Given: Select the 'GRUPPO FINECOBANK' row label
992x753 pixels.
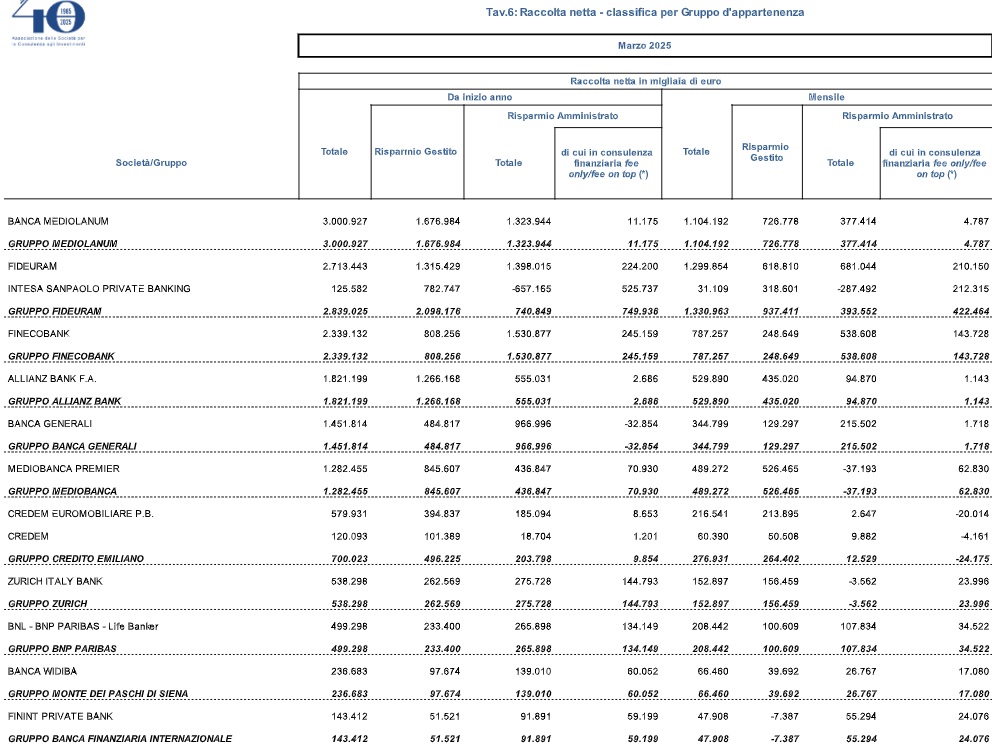Looking at the screenshot, I should [x=61, y=356].
